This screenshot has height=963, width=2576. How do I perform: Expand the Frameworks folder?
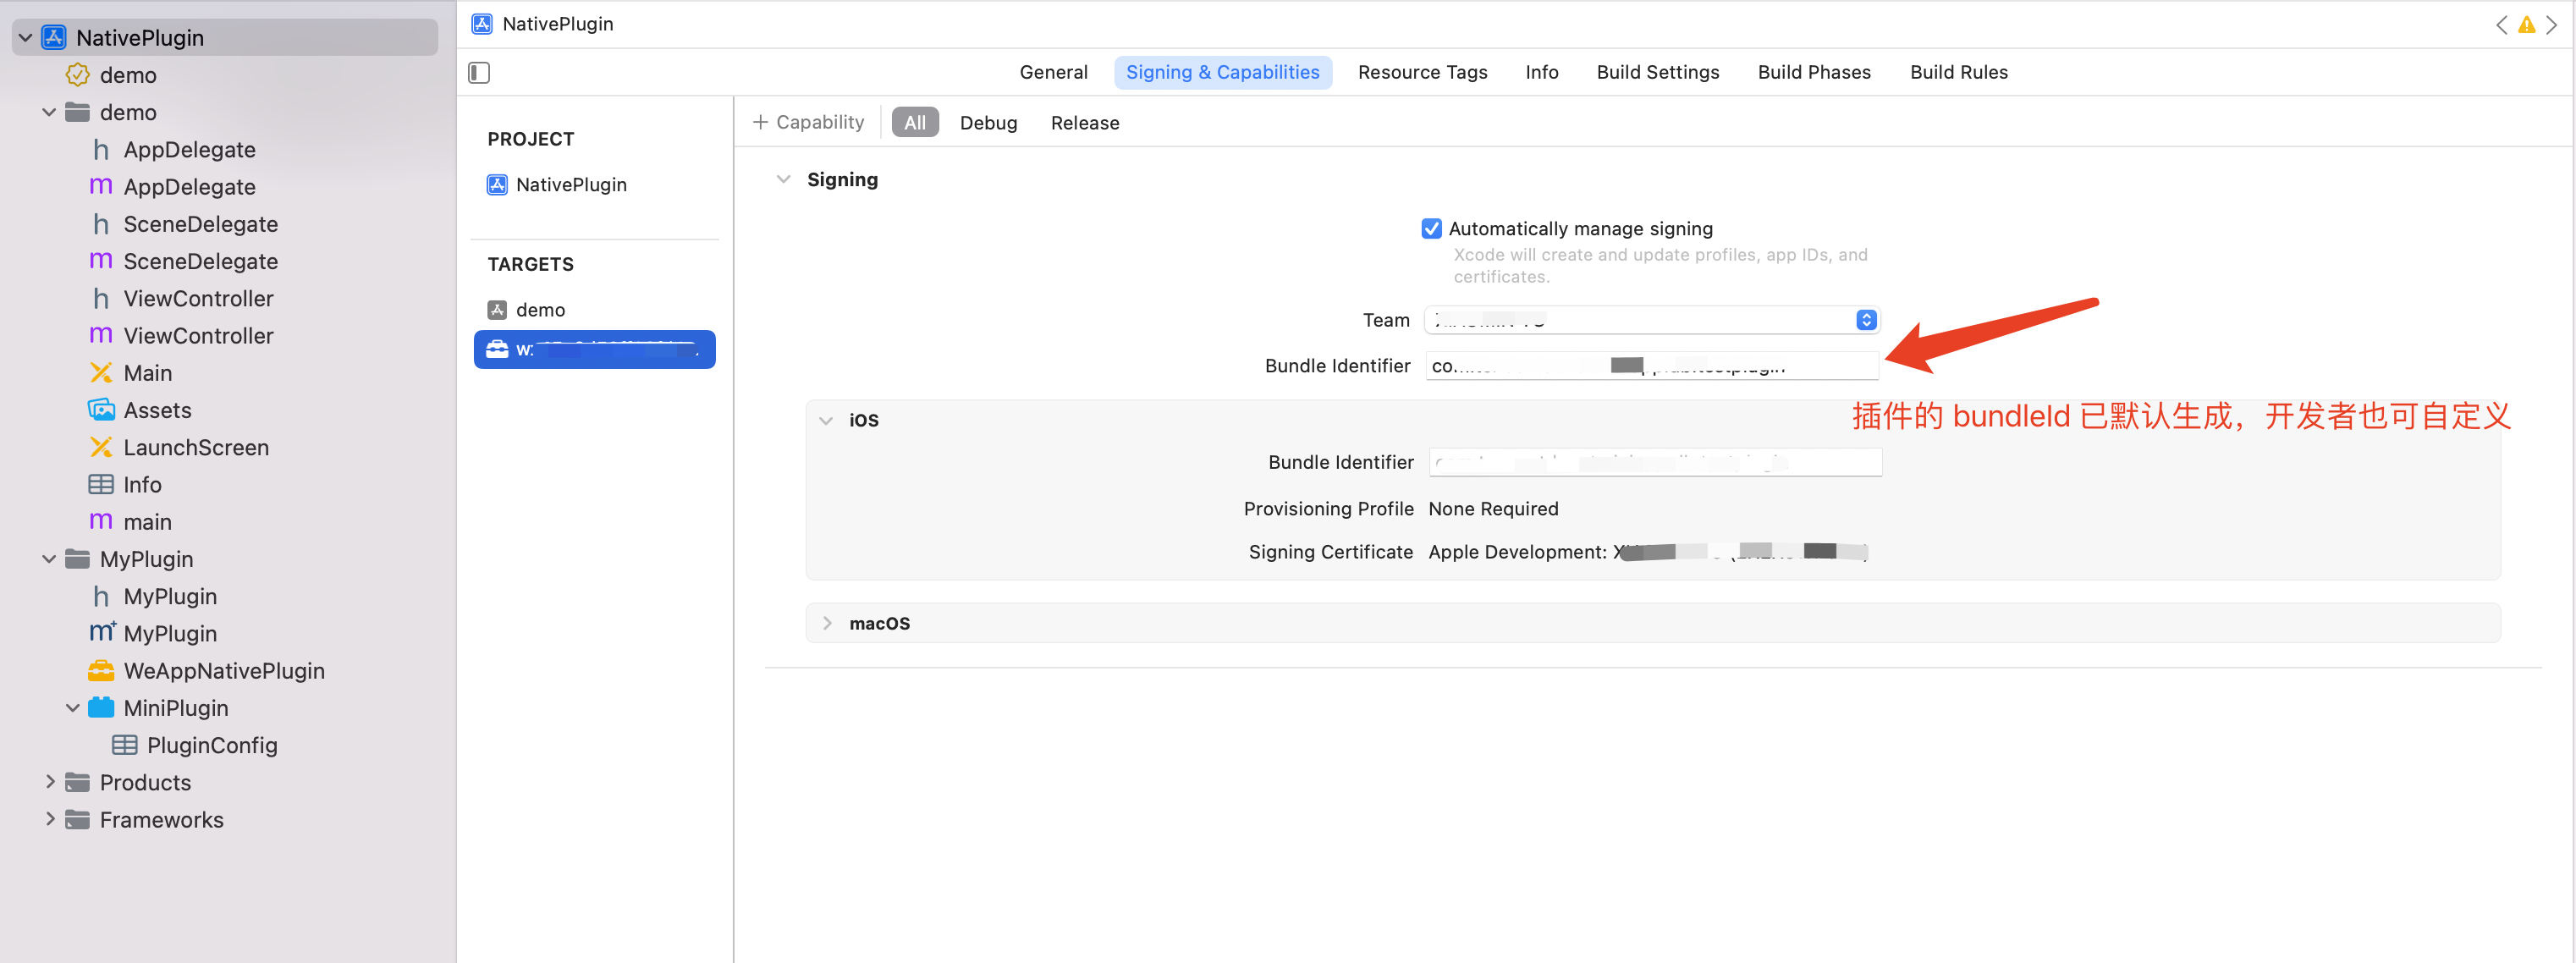pos(49,819)
